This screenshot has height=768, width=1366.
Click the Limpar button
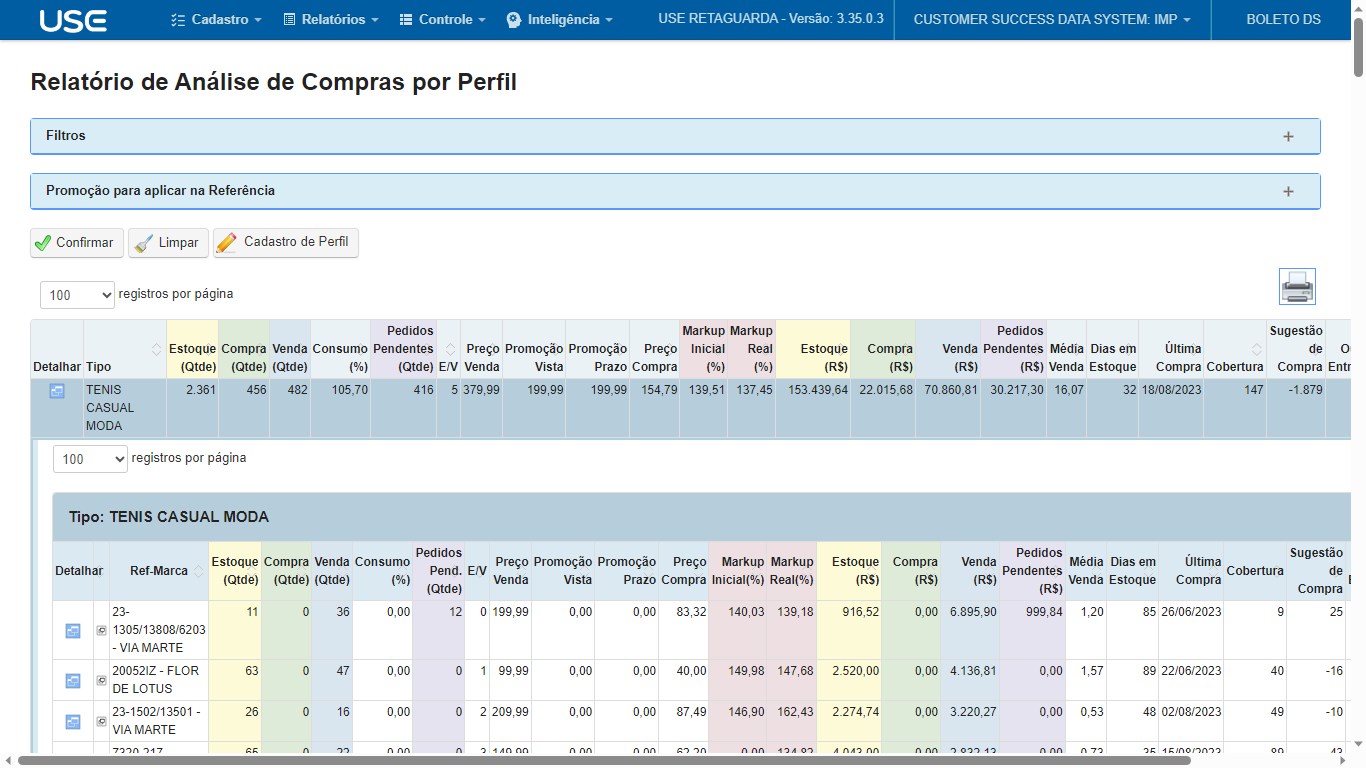[168, 243]
